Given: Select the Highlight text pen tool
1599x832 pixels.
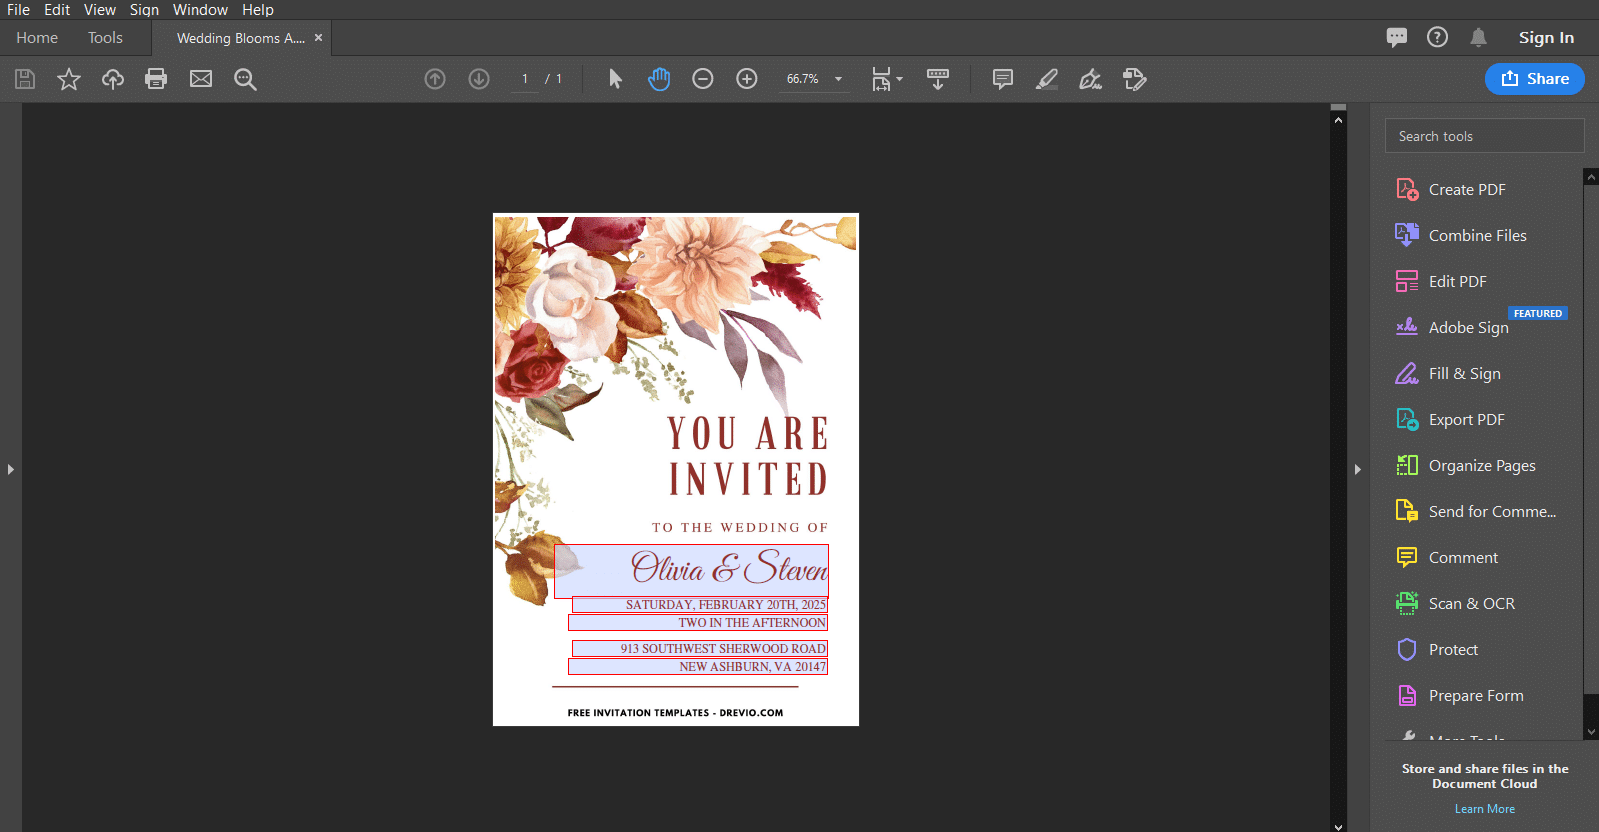Looking at the screenshot, I should coord(1047,79).
